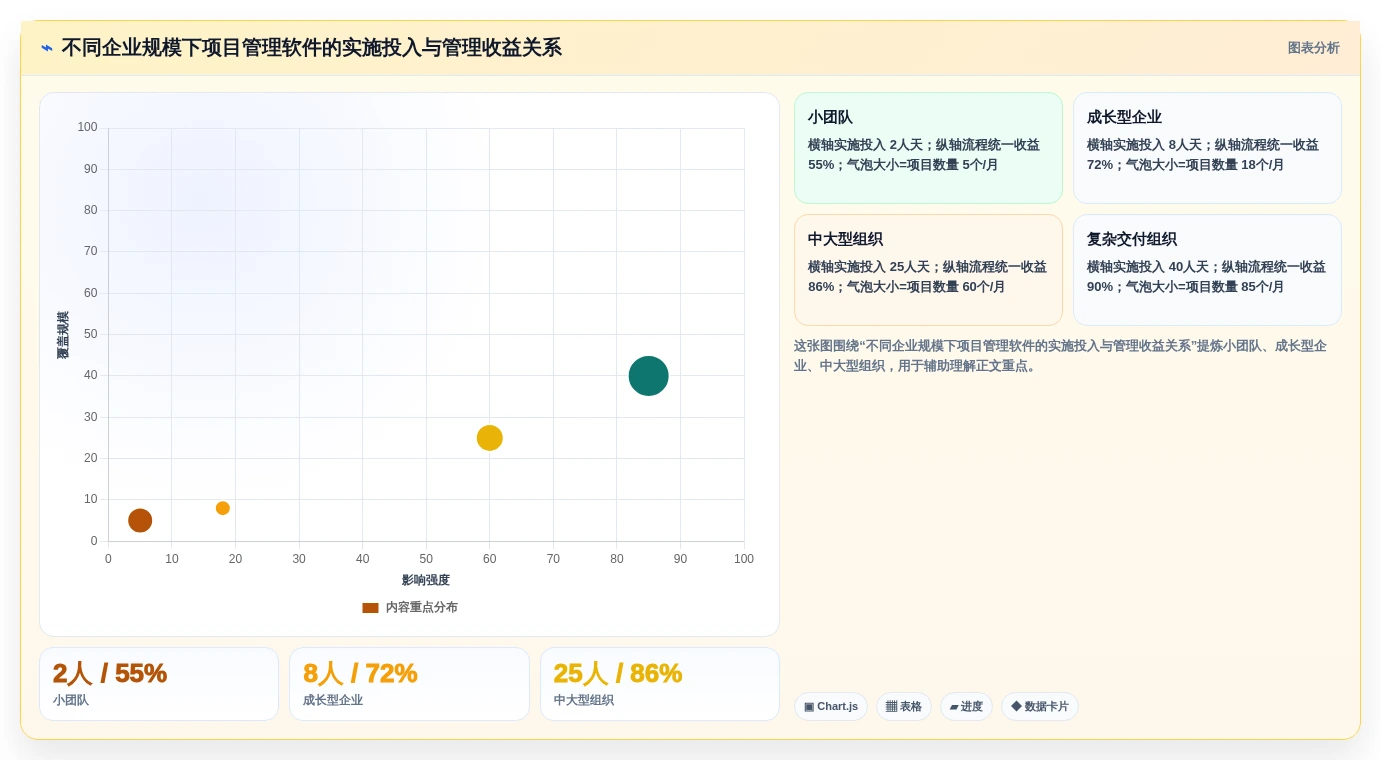Click the 复杂交付组织 card description text
This screenshot has height=760, width=1381.
pyautogui.click(x=1206, y=277)
